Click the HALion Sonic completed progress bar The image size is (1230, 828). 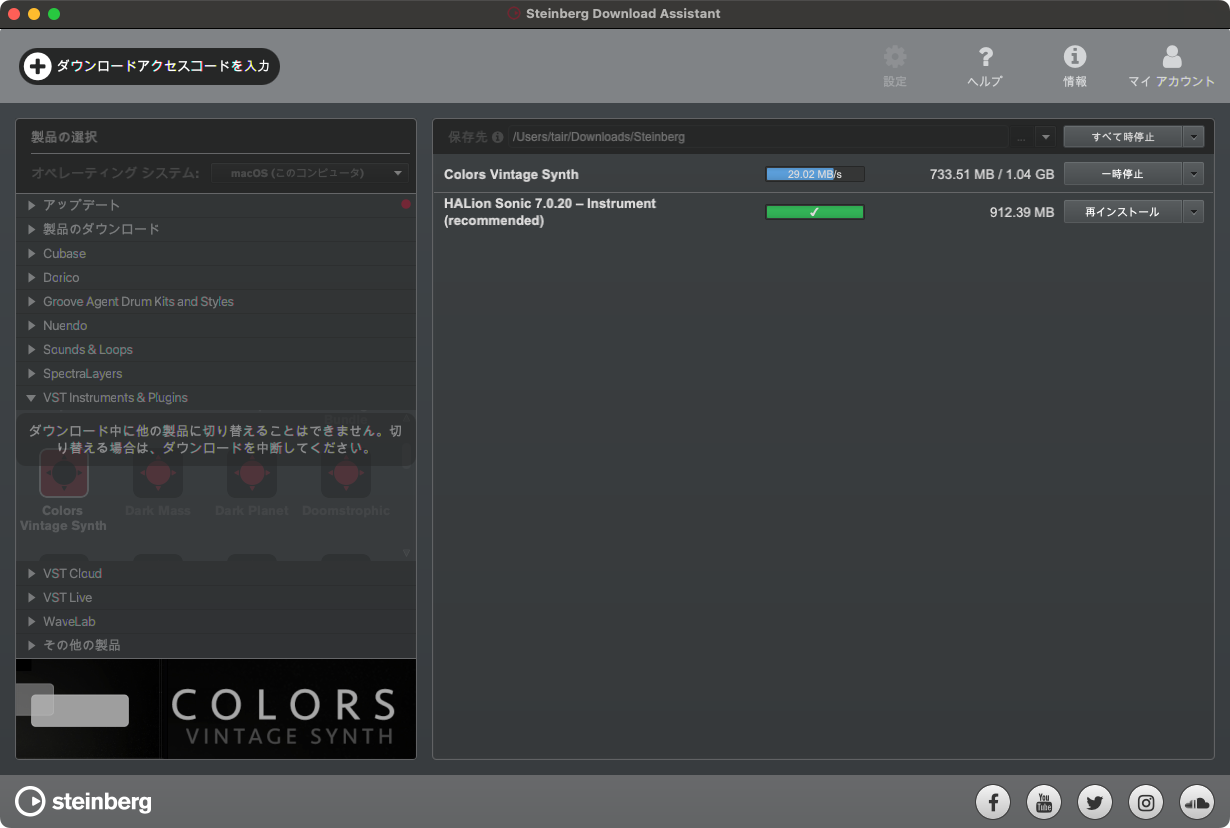[x=815, y=212]
